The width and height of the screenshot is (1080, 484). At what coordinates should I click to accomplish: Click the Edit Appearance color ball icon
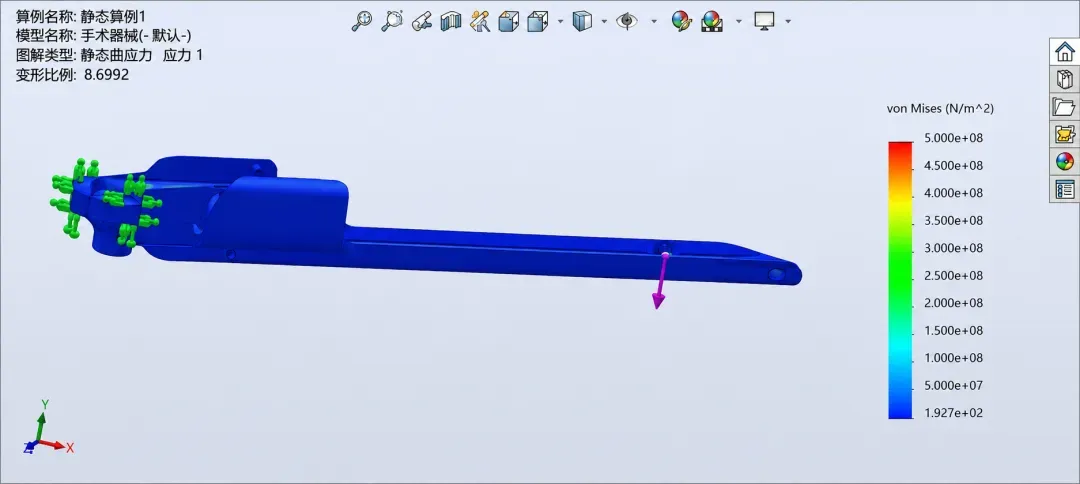pyautogui.click(x=681, y=21)
